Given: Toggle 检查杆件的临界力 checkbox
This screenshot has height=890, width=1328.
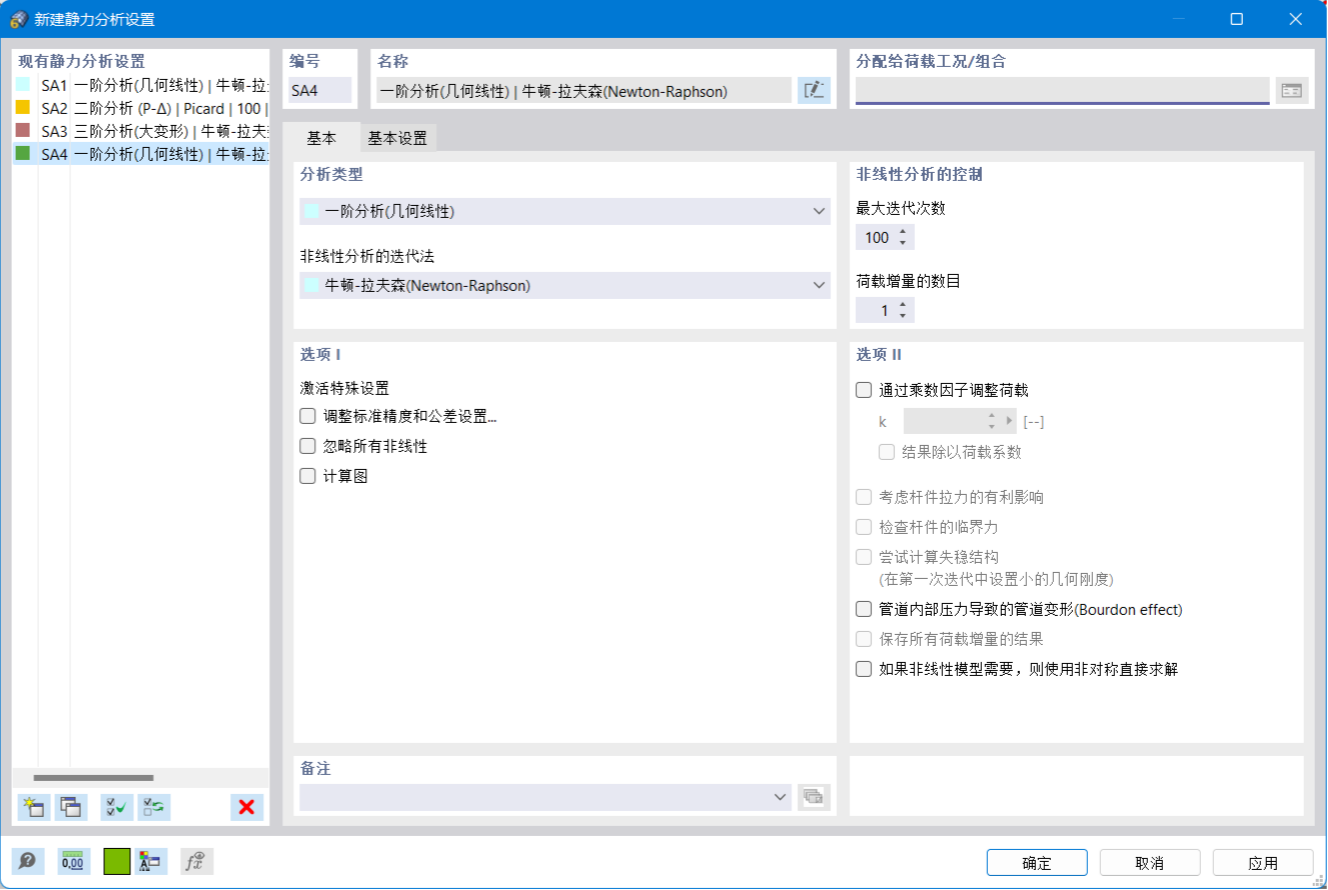Looking at the screenshot, I should tap(864, 527).
